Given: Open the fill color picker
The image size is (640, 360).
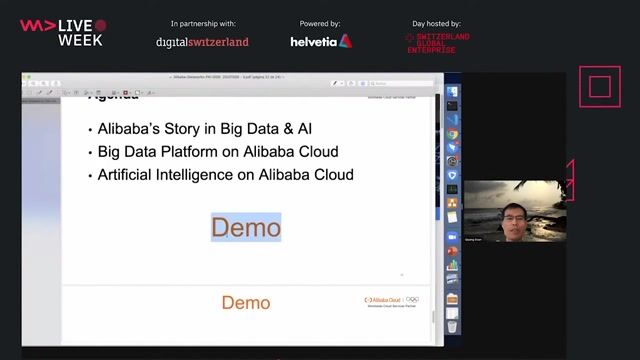Looking at the screenshot, I should coord(138,93).
